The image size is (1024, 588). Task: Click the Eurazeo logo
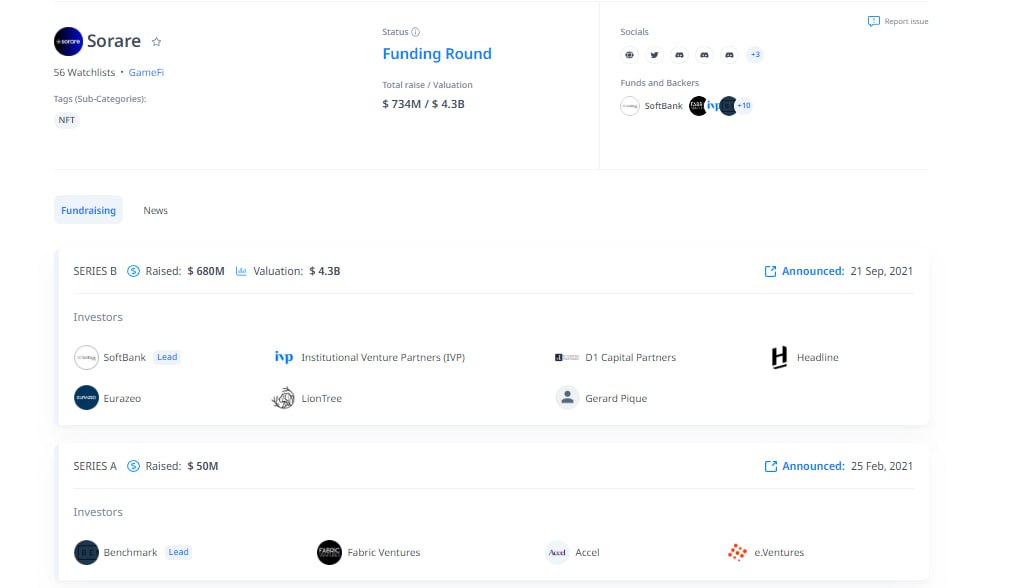coord(86,398)
